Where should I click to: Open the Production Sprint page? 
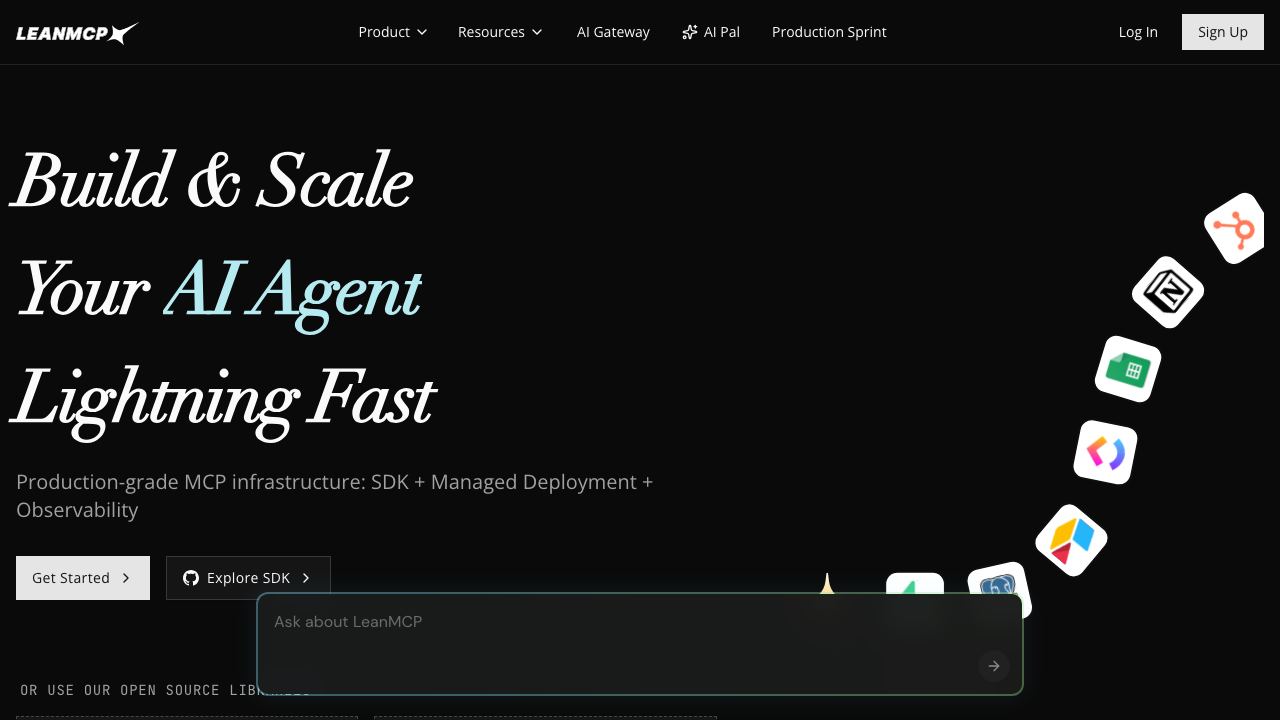click(829, 32)
